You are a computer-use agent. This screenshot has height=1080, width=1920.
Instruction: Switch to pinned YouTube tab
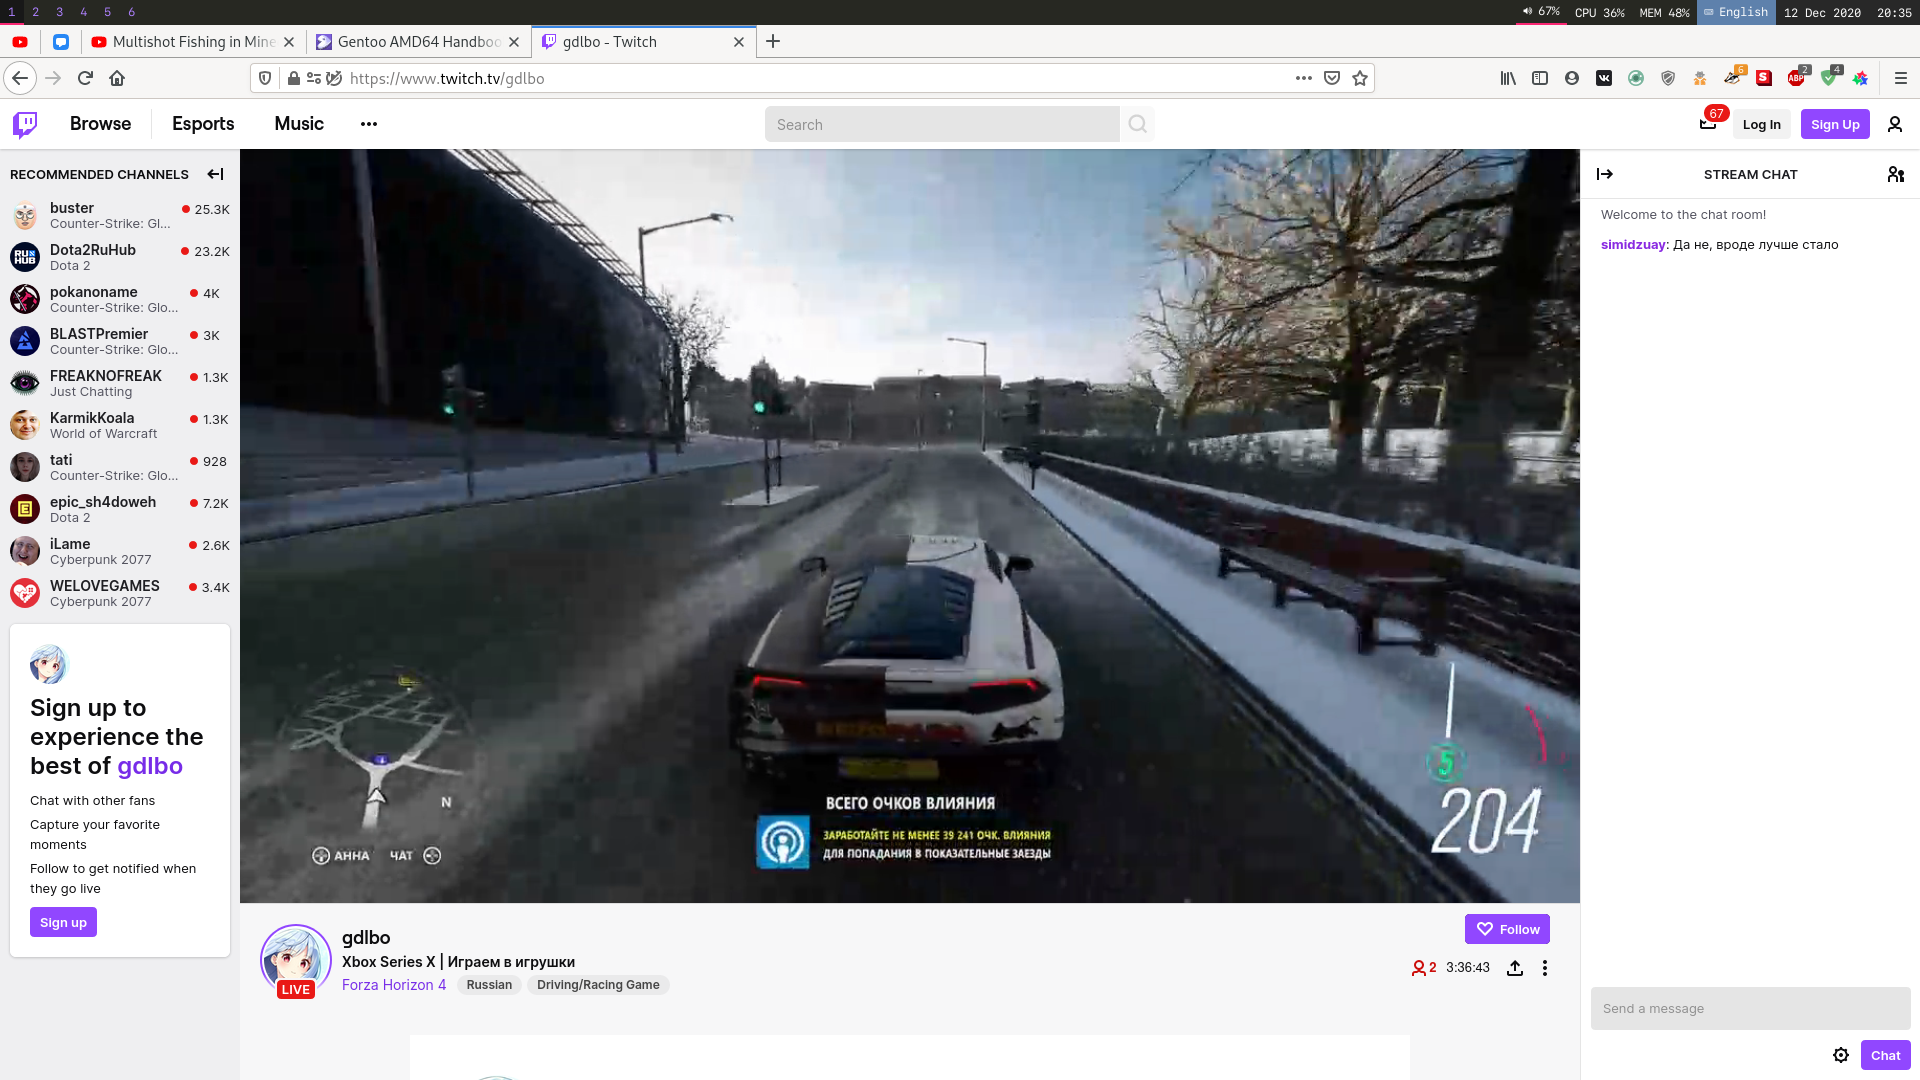pyautogui.click(x=20, y=42)
